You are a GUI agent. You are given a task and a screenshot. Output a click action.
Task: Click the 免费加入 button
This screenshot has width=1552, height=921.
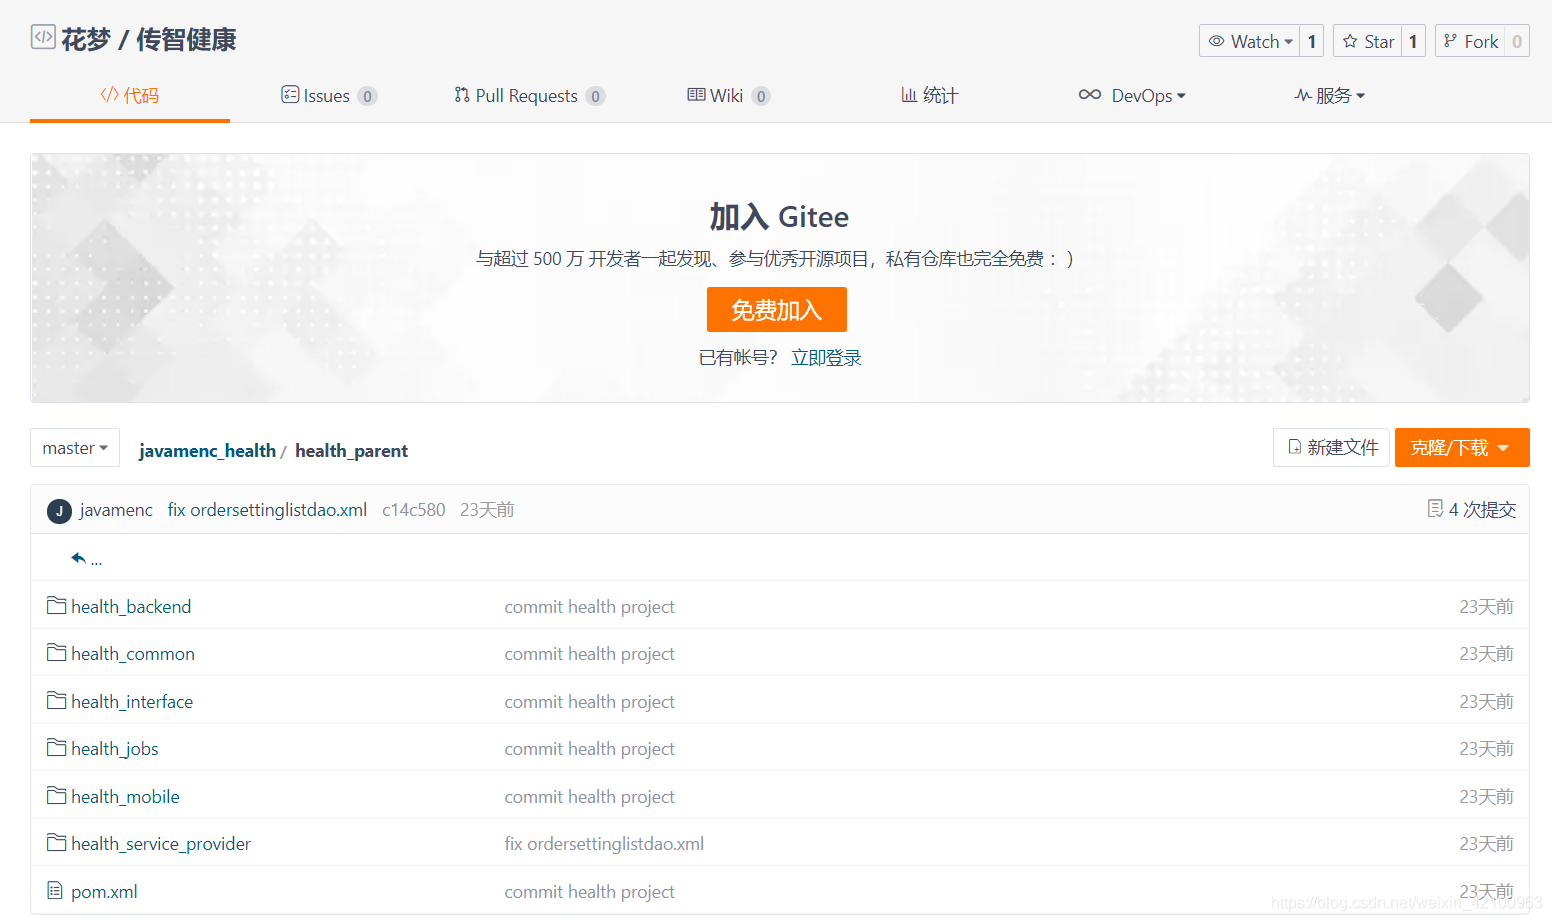click(777, 310)
